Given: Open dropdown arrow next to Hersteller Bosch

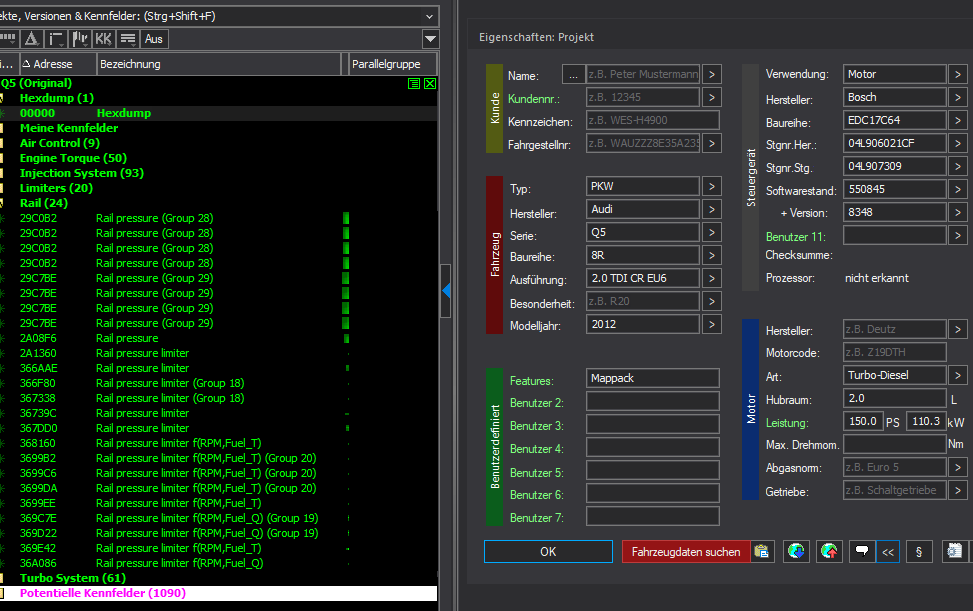Looking at the screenshot, I should pos(957,98).
